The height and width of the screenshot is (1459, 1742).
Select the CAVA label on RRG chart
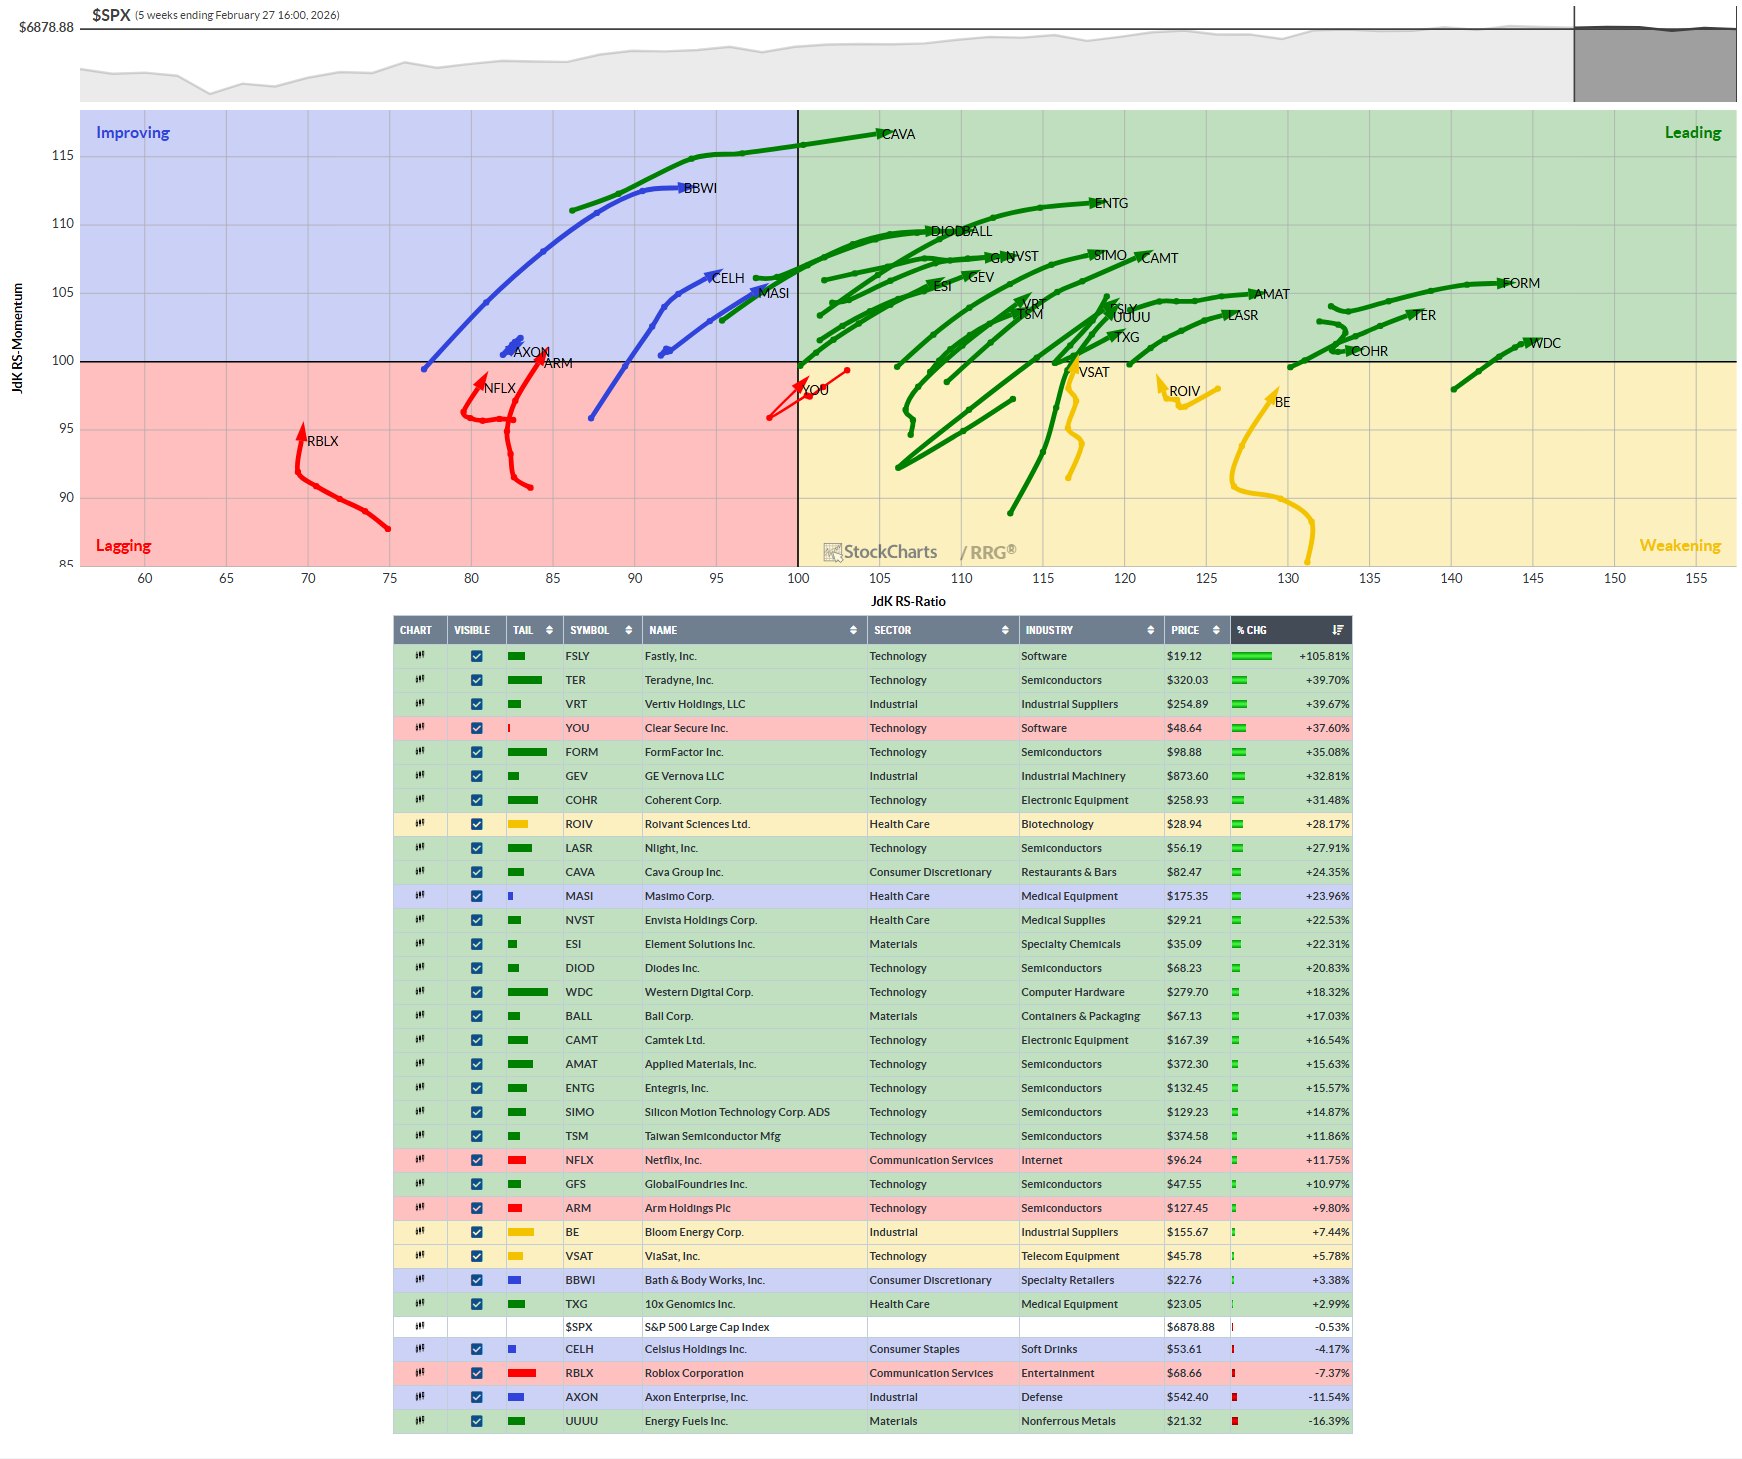tap(899, 134)
